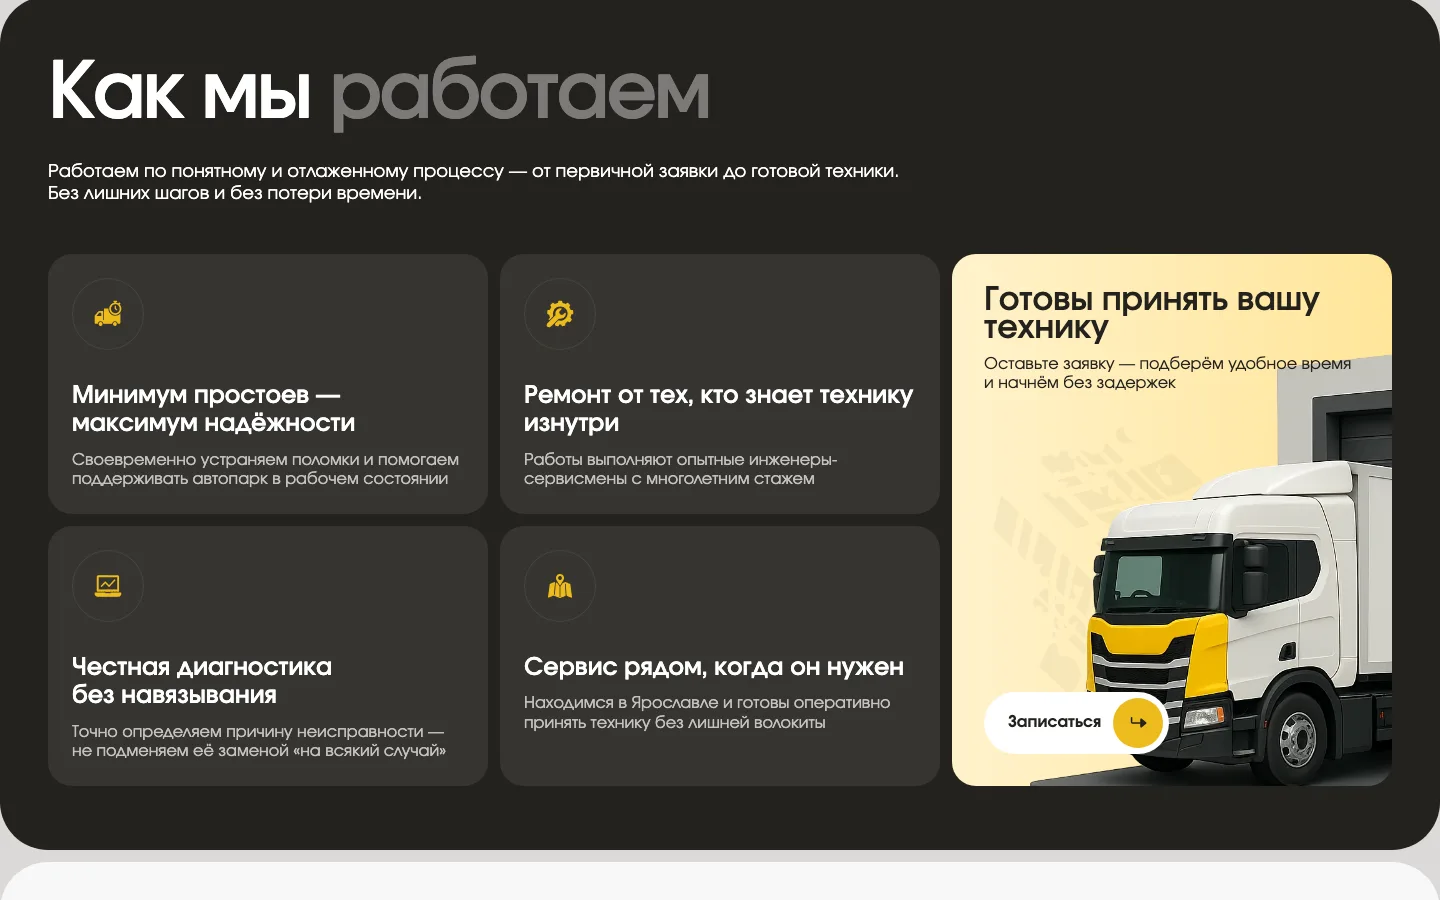Image resolution: width=1440 pixels, height=900 pixels.
Task: Click the yellow arrow icon in Записаться button
Action: coord(1138,722)
